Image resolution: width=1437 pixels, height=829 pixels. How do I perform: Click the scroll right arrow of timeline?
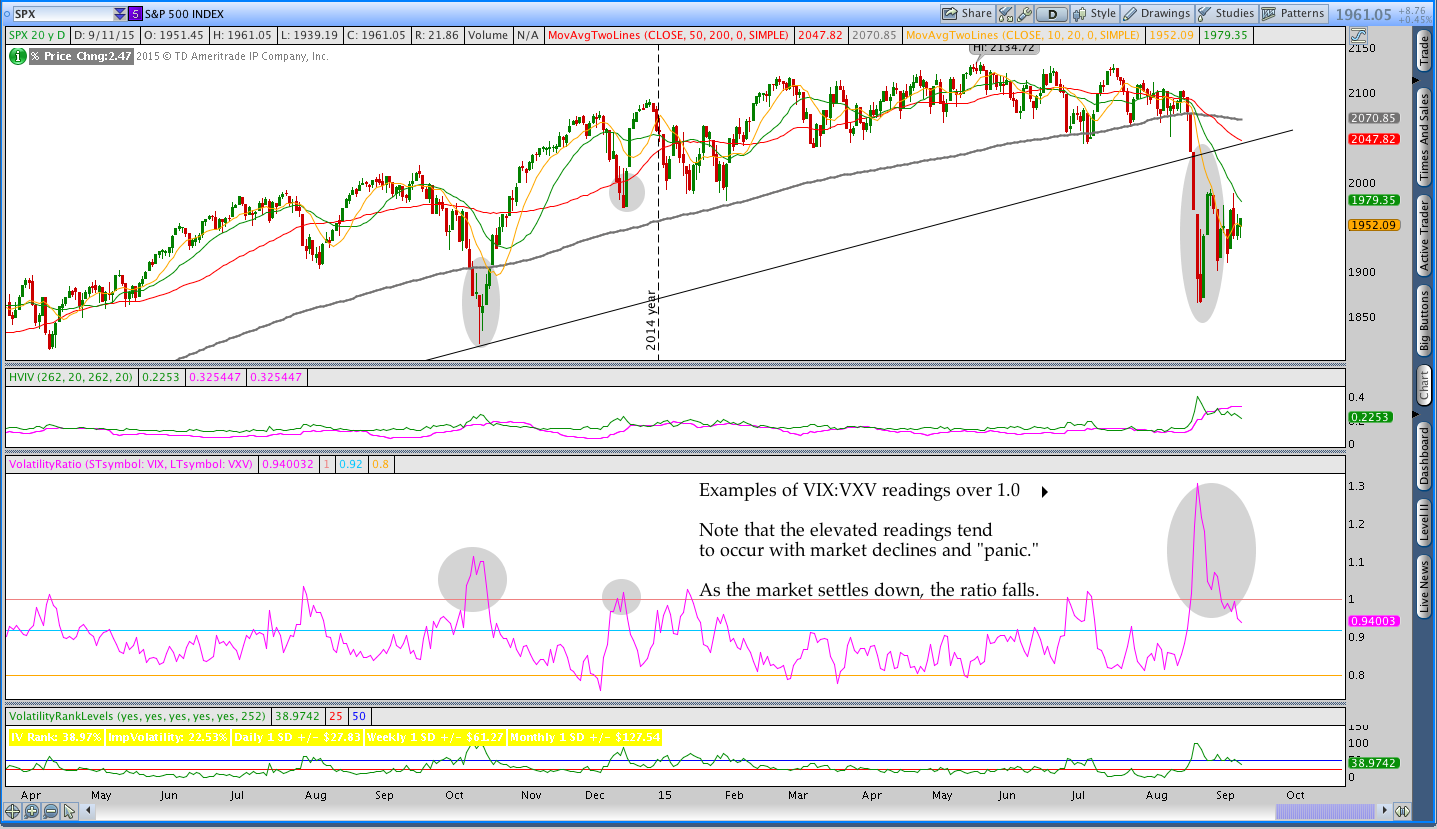pos(1384,811)
